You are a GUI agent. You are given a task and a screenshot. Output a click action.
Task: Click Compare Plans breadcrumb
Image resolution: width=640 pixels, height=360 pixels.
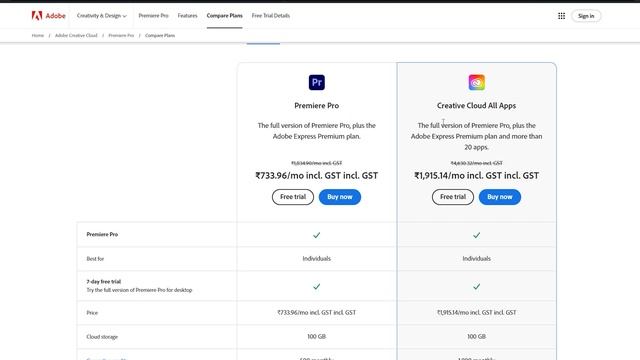(160, 36)
